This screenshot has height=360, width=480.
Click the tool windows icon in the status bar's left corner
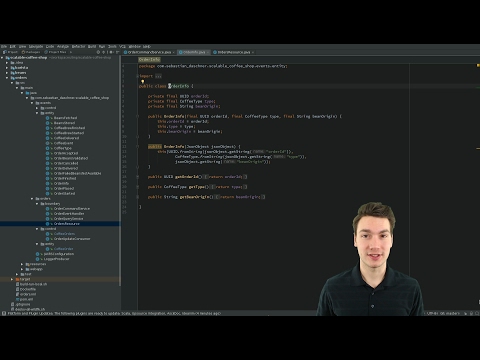click(x=4, y=313)
